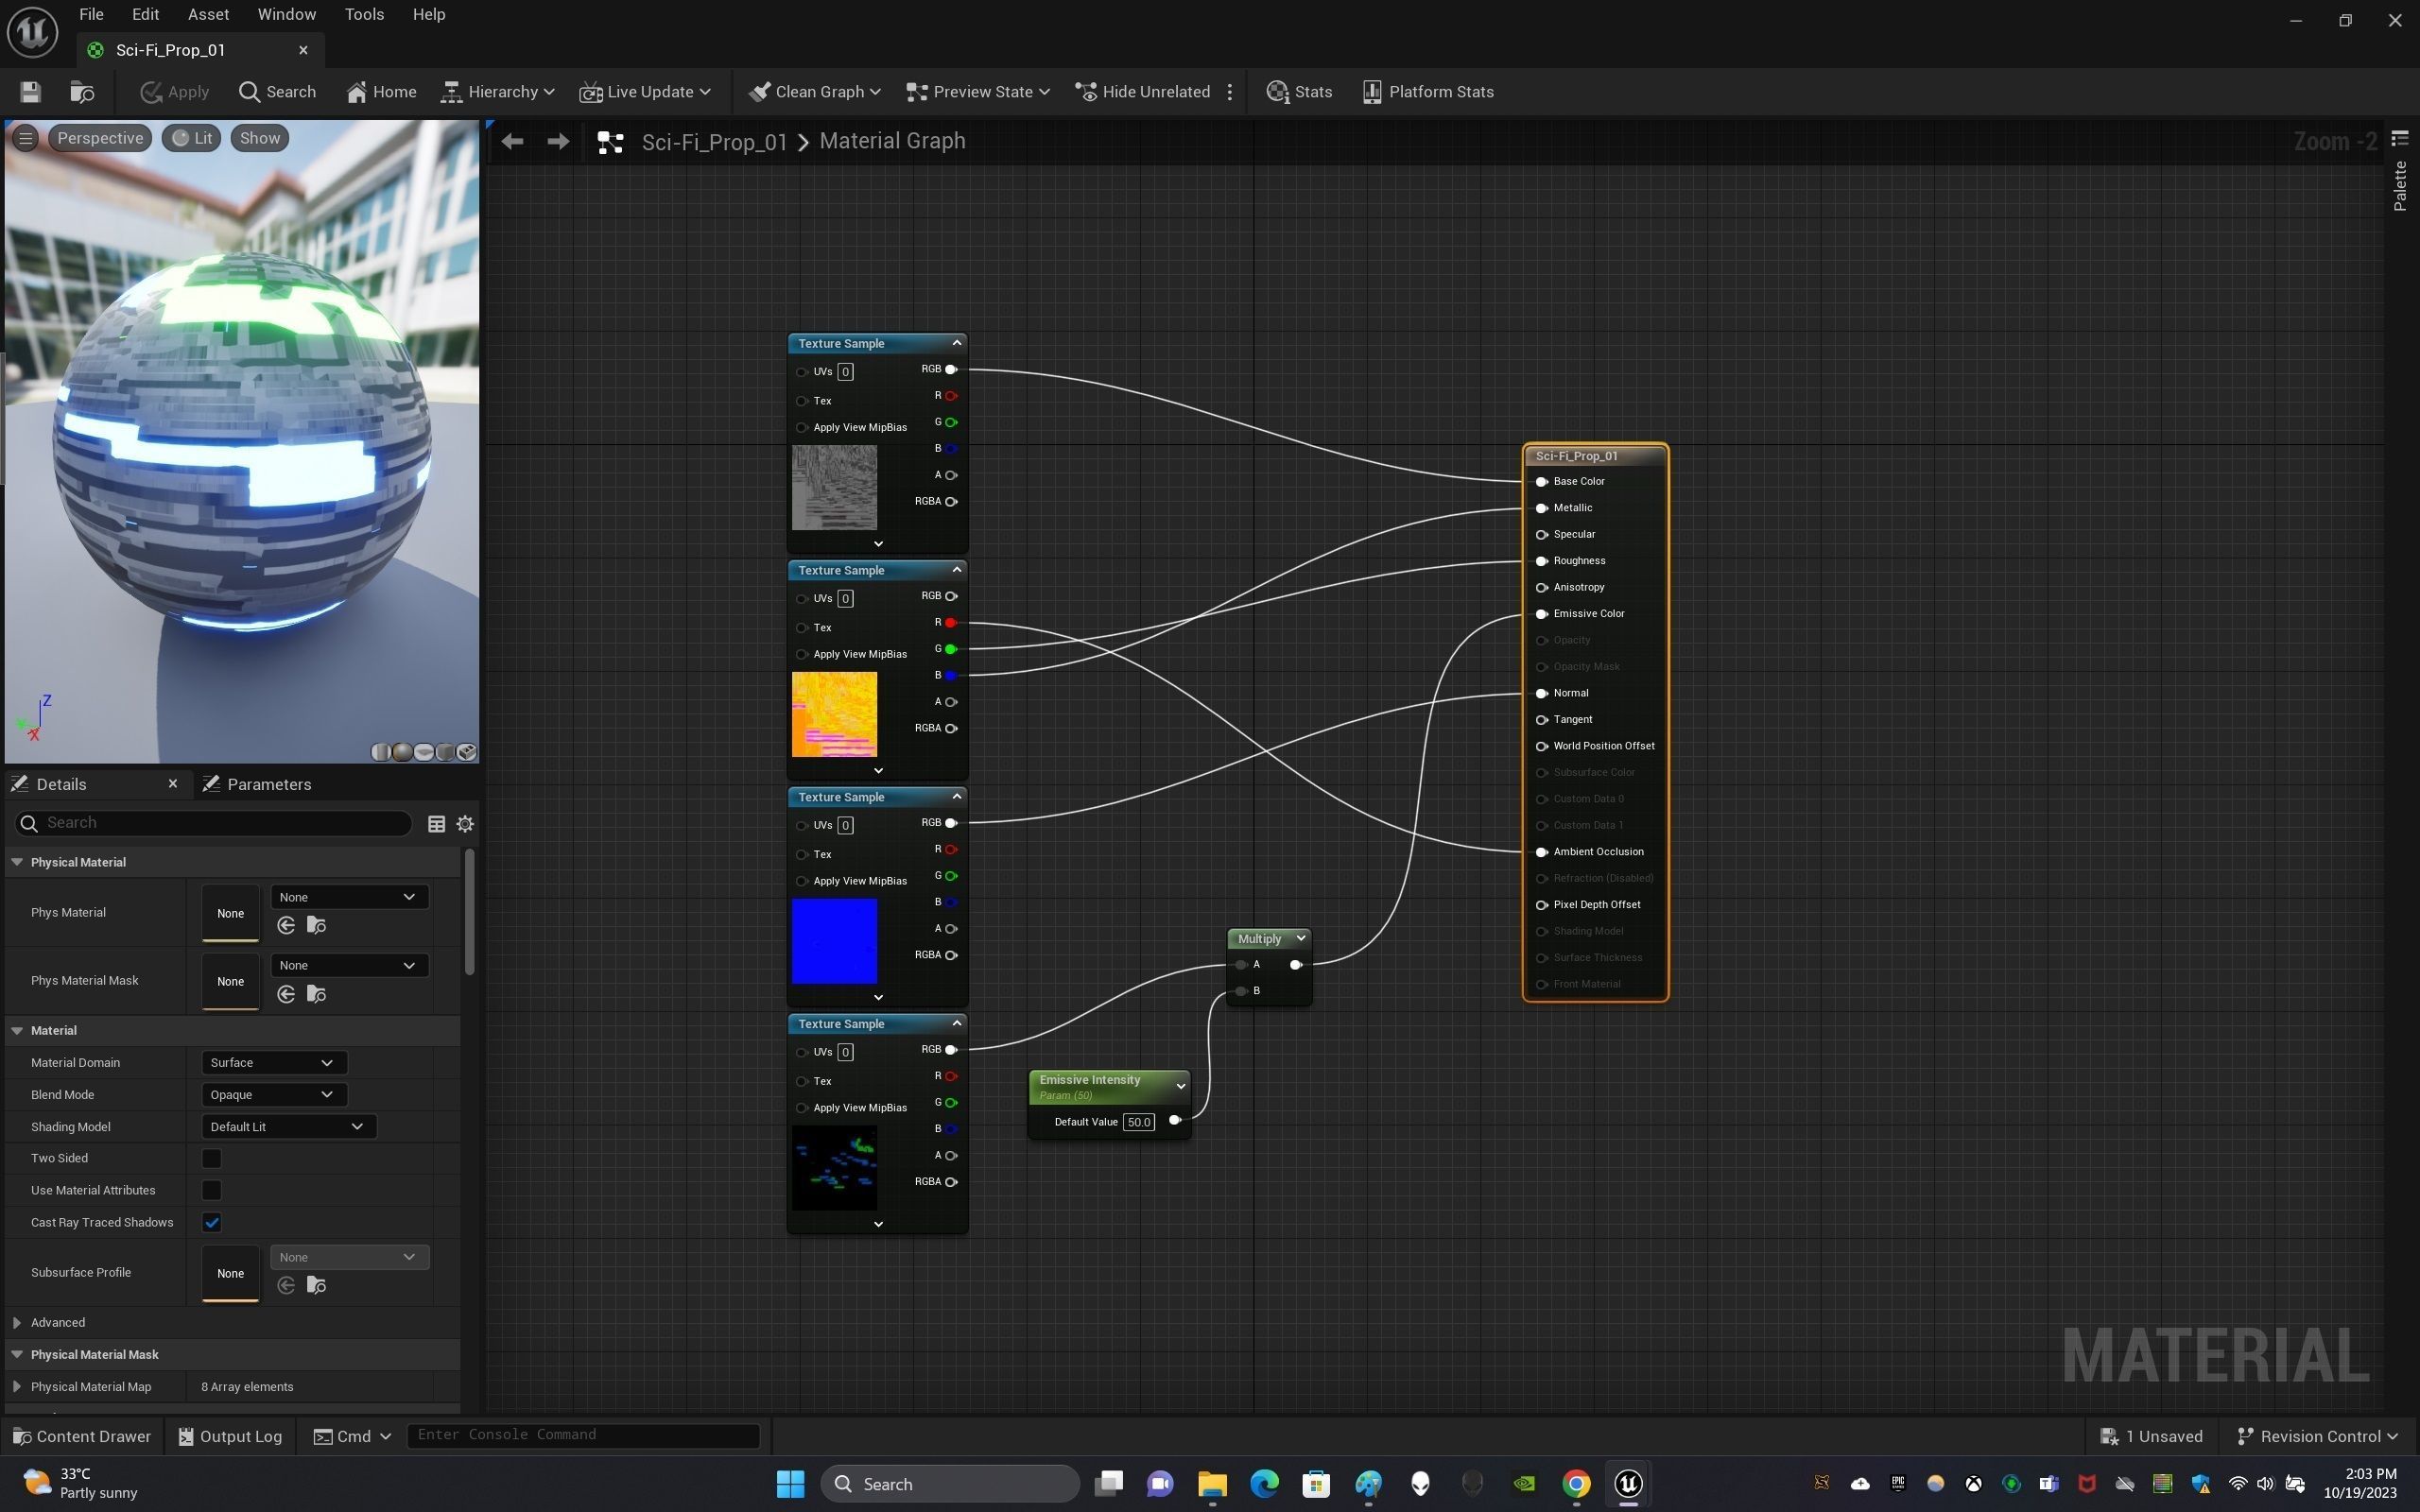Click the Home toolbar button
Screen dimensions: 2420x1512
click(x=381, y=92)
